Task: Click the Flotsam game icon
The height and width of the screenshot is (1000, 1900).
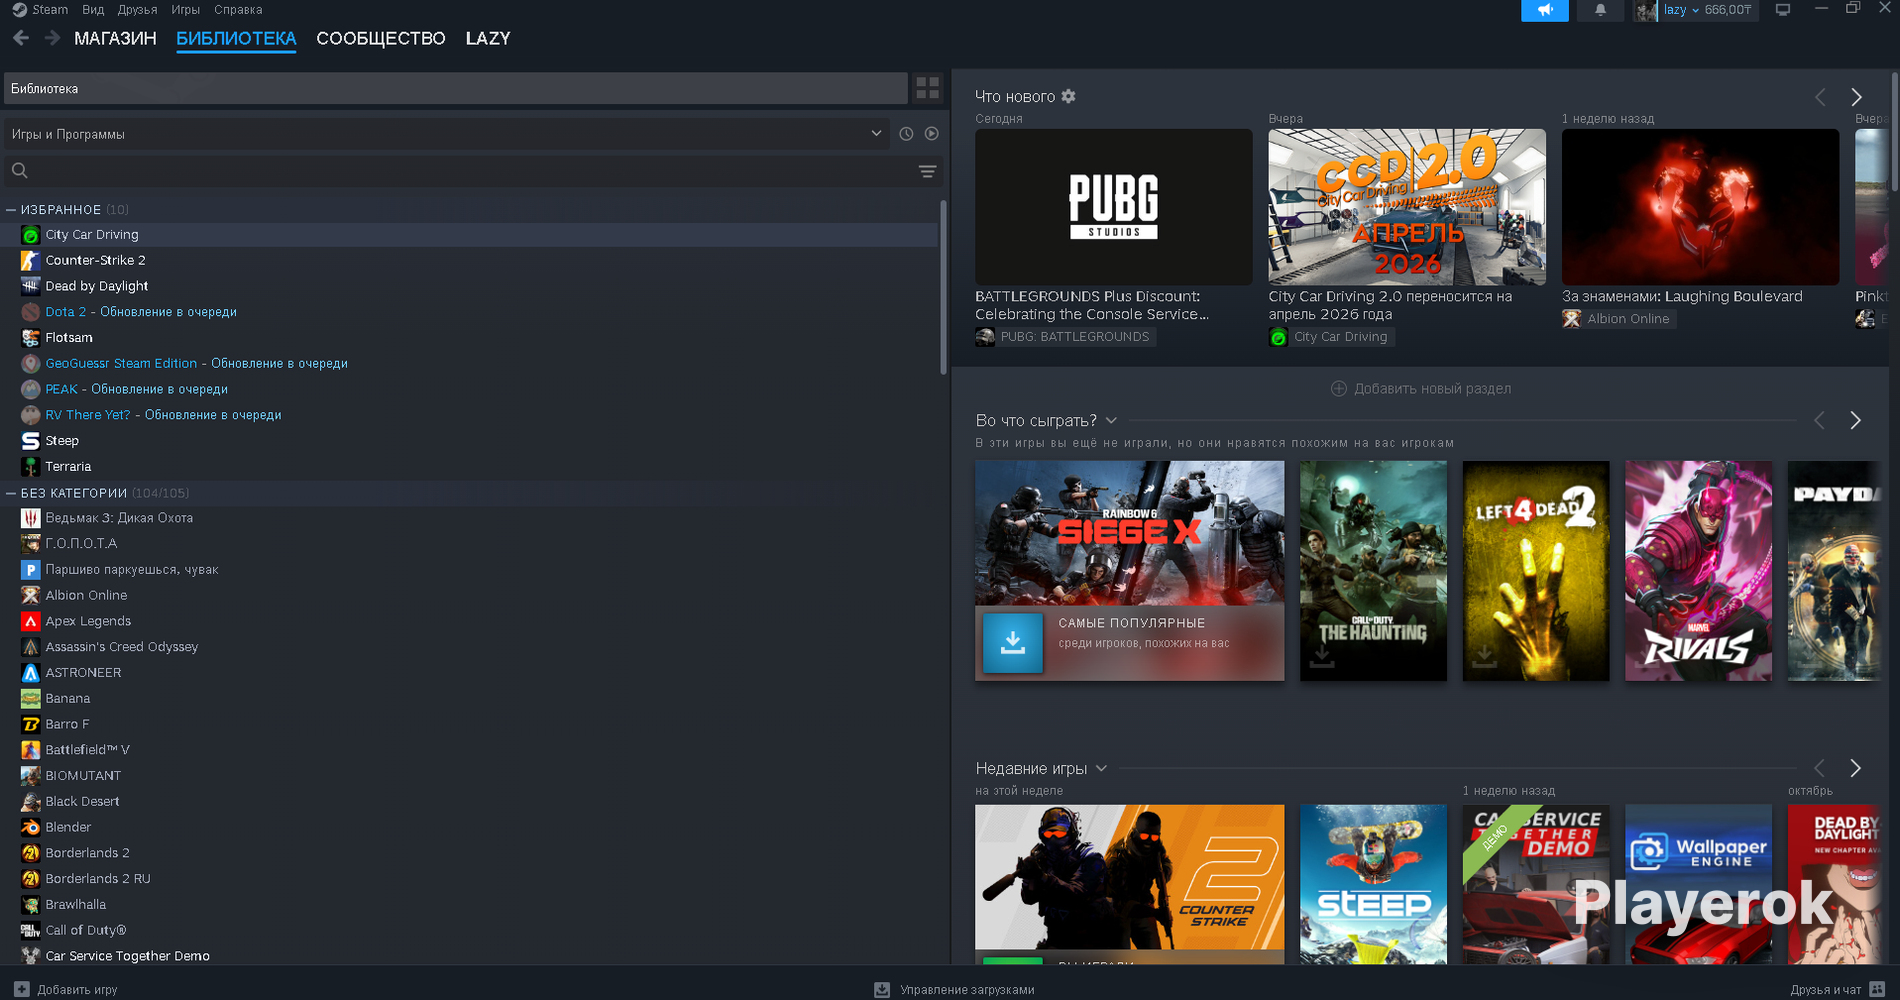Action: click(31, 338)
